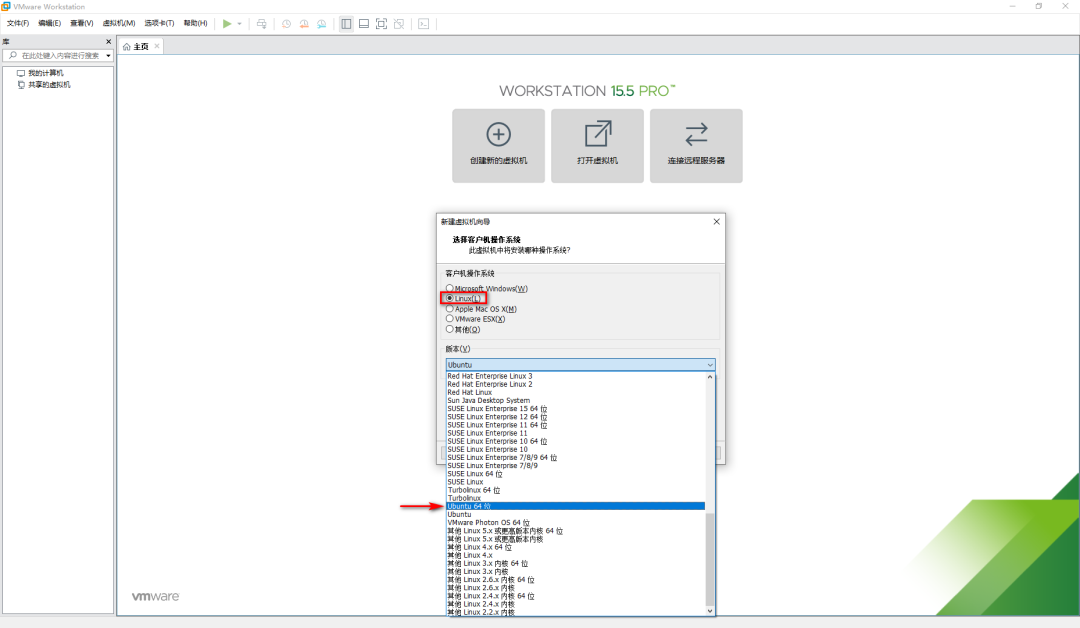Click the green Power On play icon
The image size is (1080, 628).
pos(227,23)
